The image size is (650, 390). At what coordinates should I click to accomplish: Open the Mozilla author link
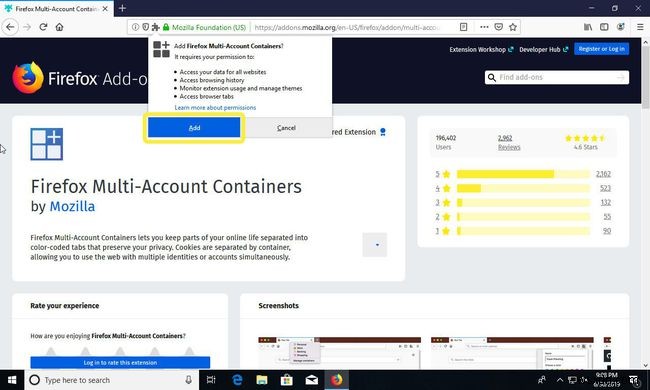click(x=72, y=206)
